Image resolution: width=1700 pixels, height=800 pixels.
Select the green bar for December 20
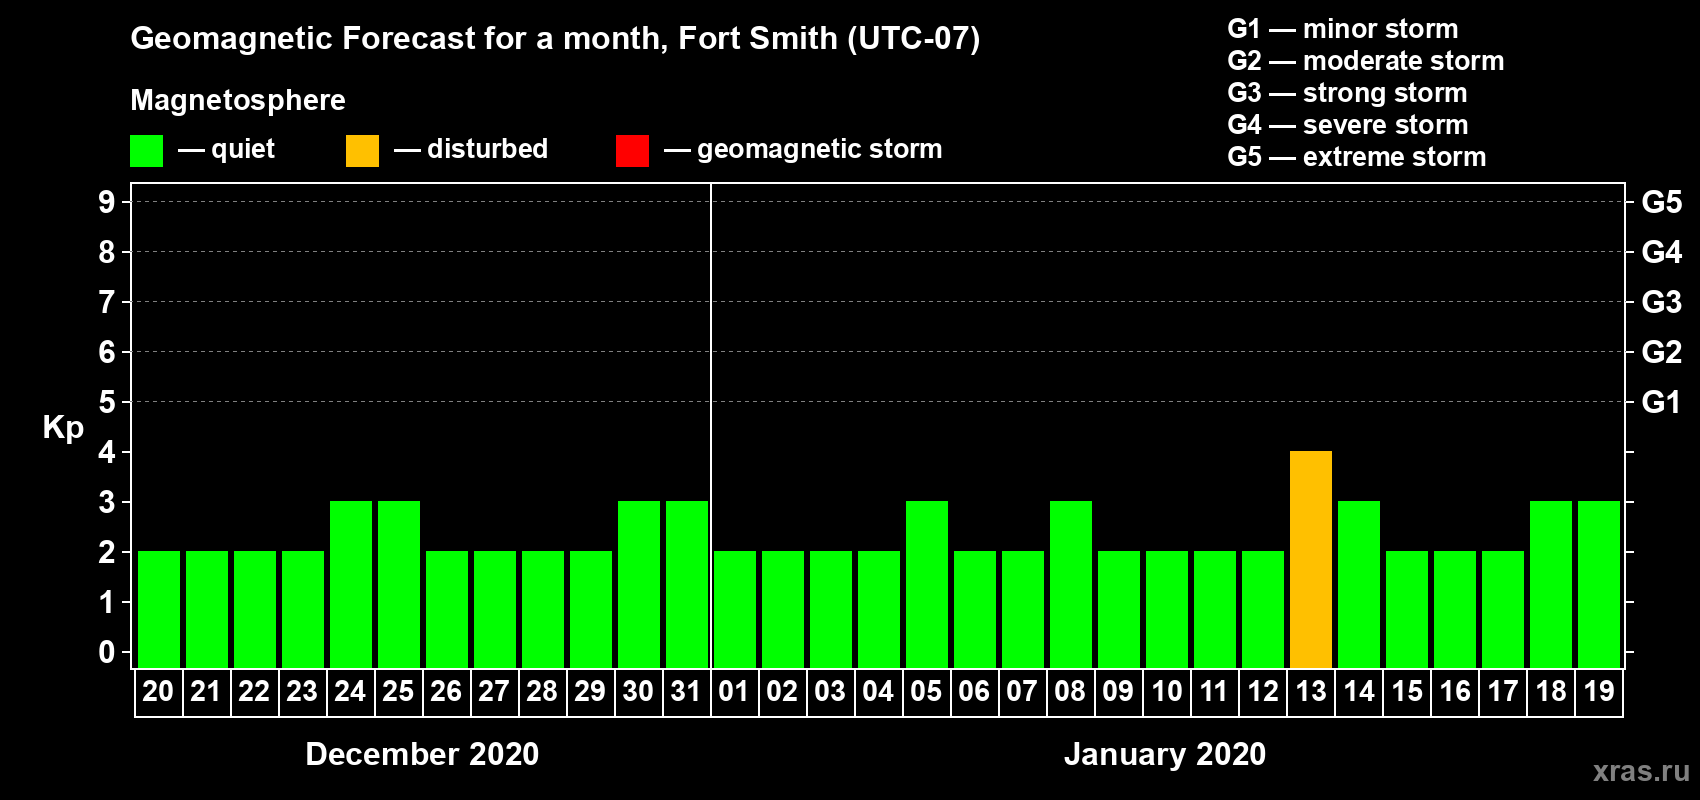pyautogui.click(x=159, y=609)
